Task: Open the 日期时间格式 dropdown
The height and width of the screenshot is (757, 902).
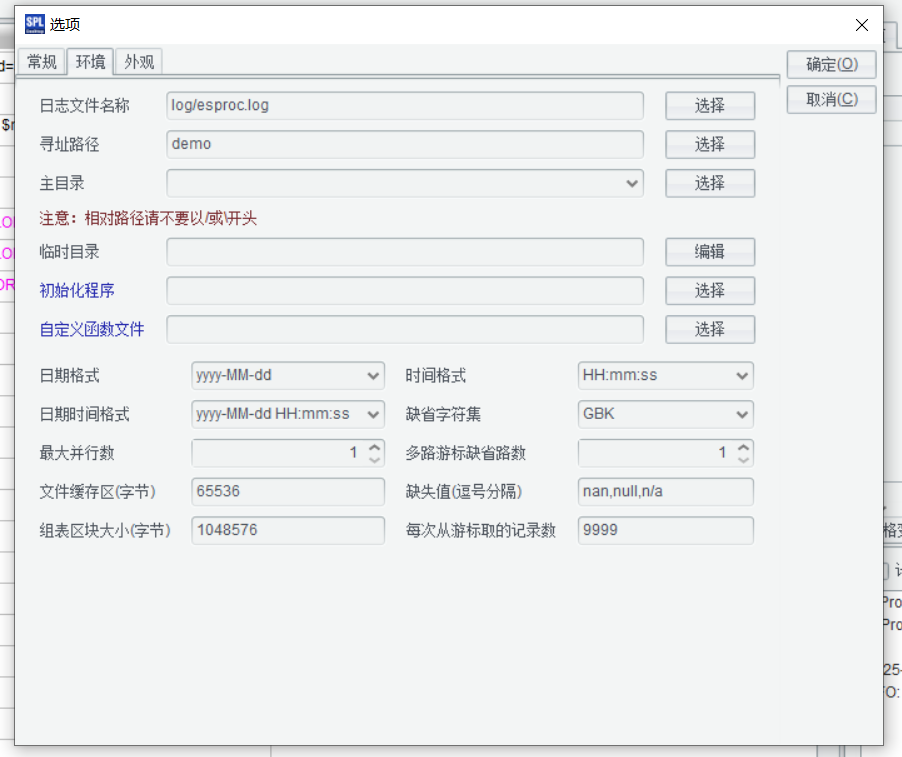Action: (x=288, y=414)
